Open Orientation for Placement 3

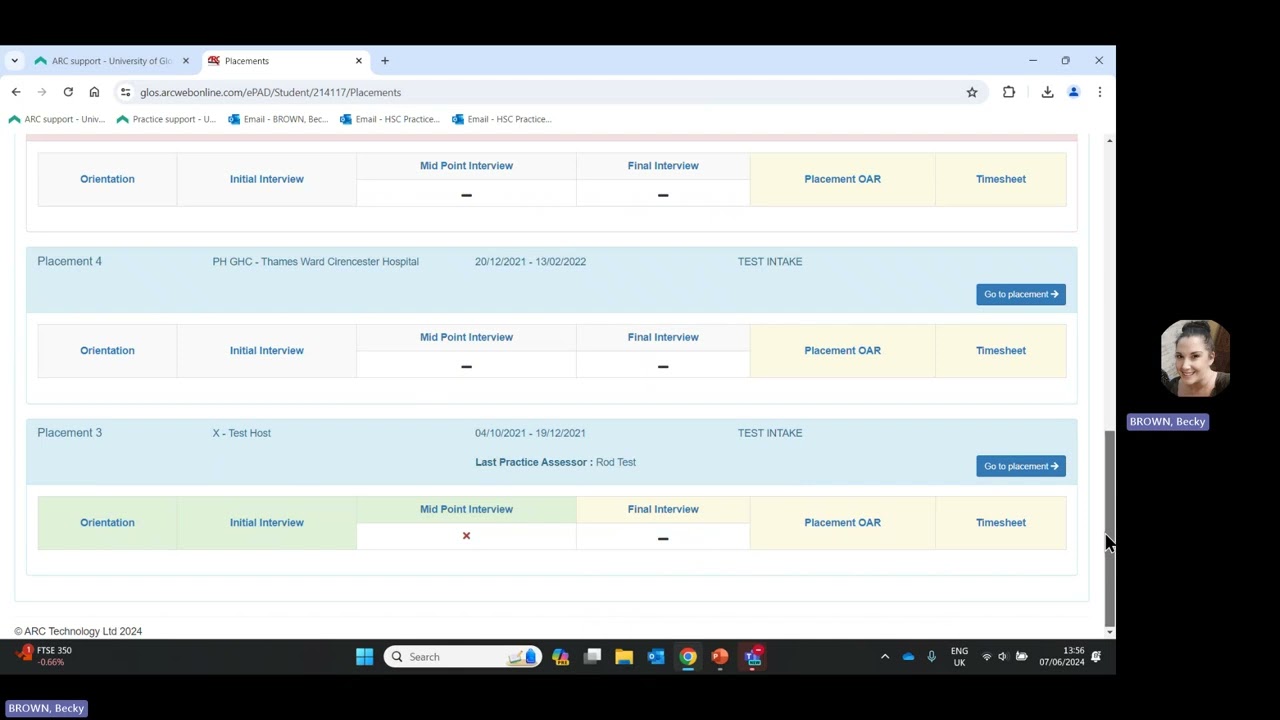pos(107,523)
